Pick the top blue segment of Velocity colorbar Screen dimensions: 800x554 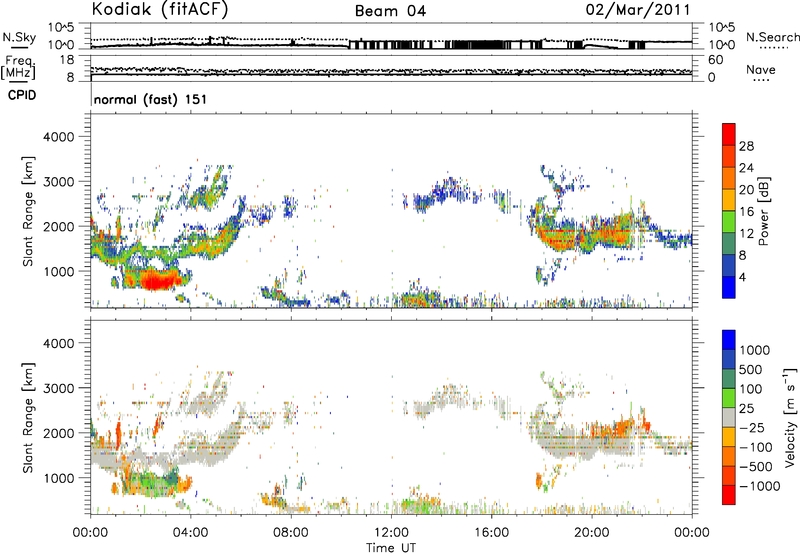(x=729, y=340)
